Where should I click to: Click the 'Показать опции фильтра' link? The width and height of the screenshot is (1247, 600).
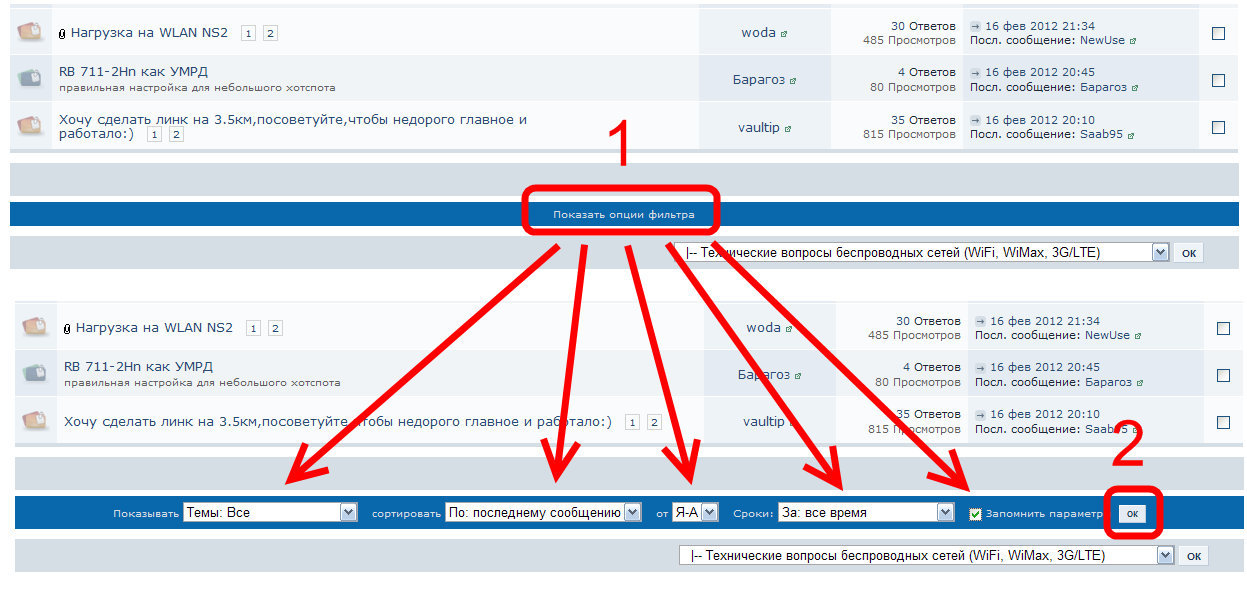point(623,214)
